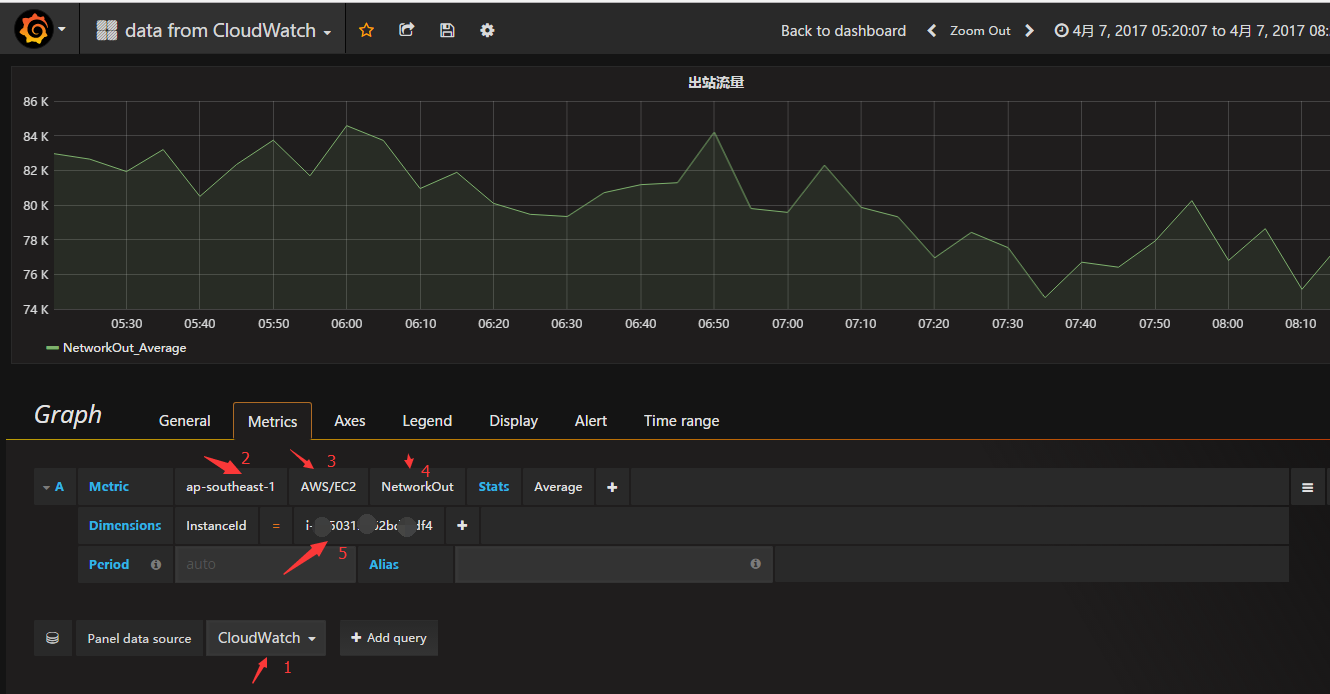This screenshot has height=694, width=1330.
Task: Toggle NetworkOut_Average series in legend
Action: click(123, 348)
